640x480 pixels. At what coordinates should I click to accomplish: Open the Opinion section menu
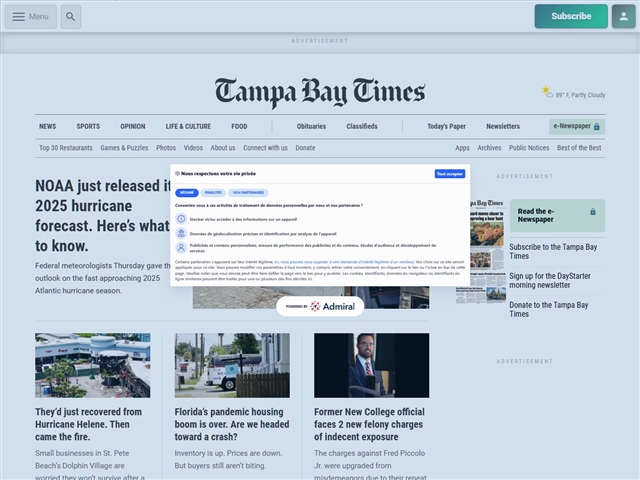pos(133,127)
